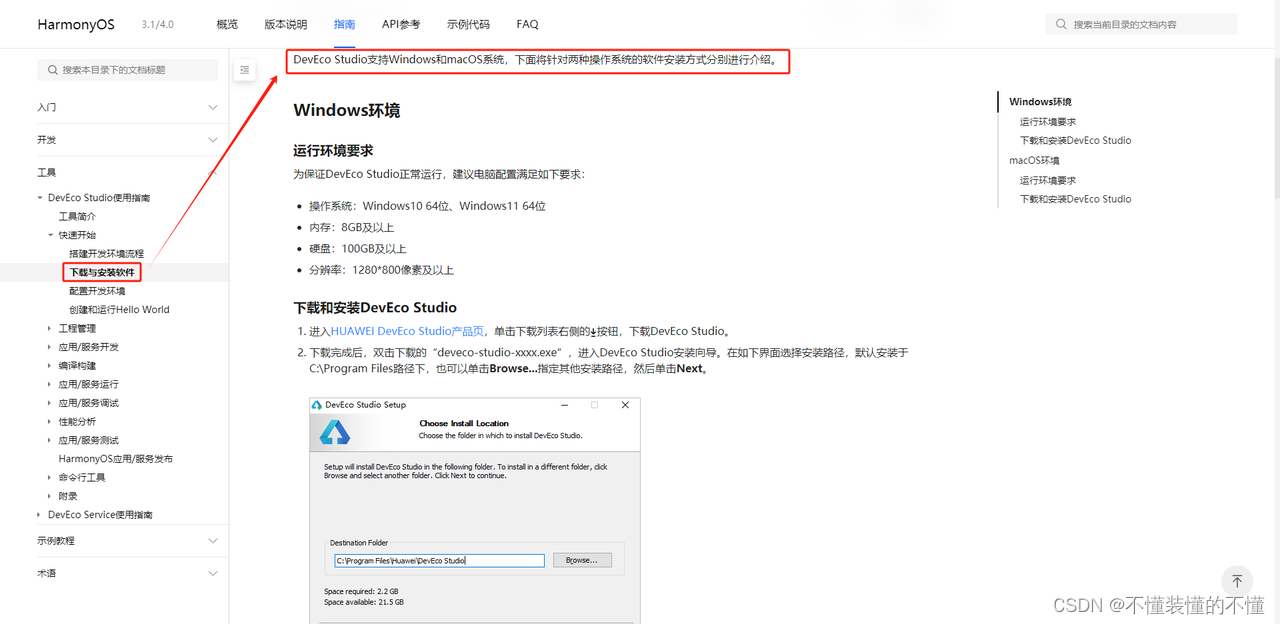Viewport: 1280px width, 624px height.
Task: Open 配置开发环境 in the sidebar
Action: pyautogui.click(x=97, y=291)
